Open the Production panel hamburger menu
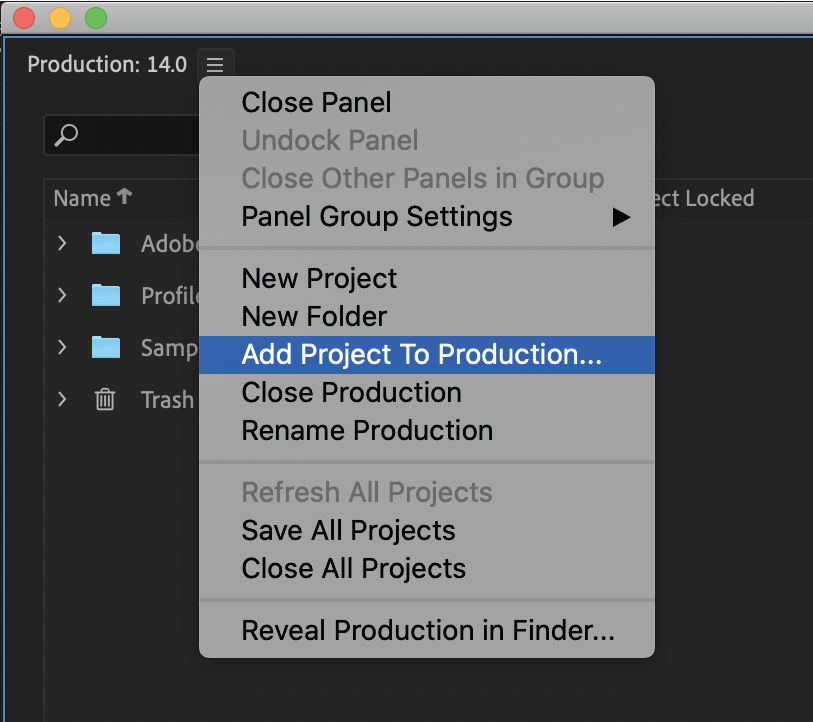Viewport: 813px width, 722px height. click(215, 63)
